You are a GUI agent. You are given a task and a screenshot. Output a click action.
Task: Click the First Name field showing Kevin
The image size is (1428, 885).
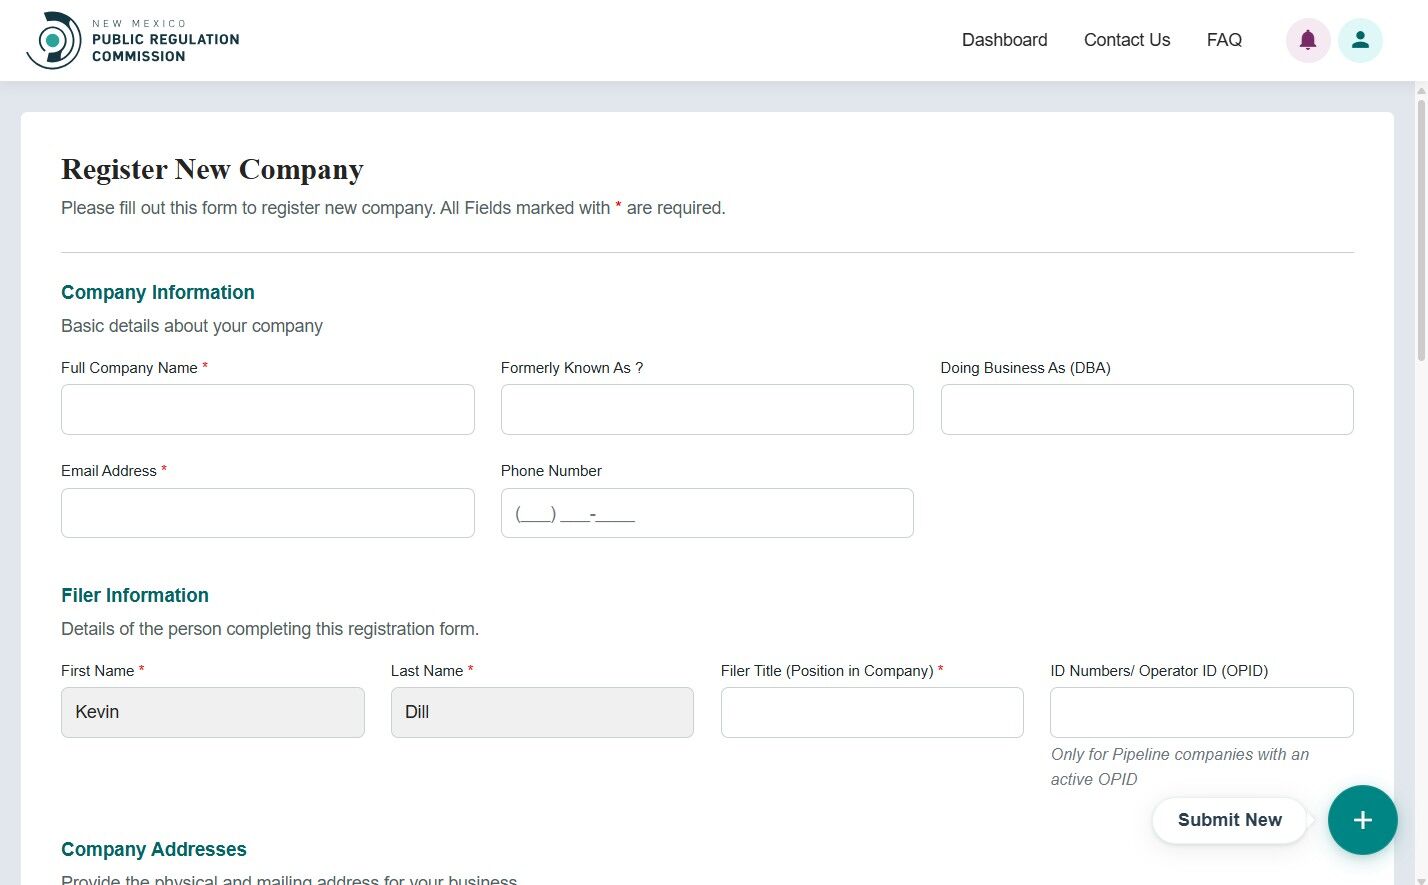[x=212, y=712]
